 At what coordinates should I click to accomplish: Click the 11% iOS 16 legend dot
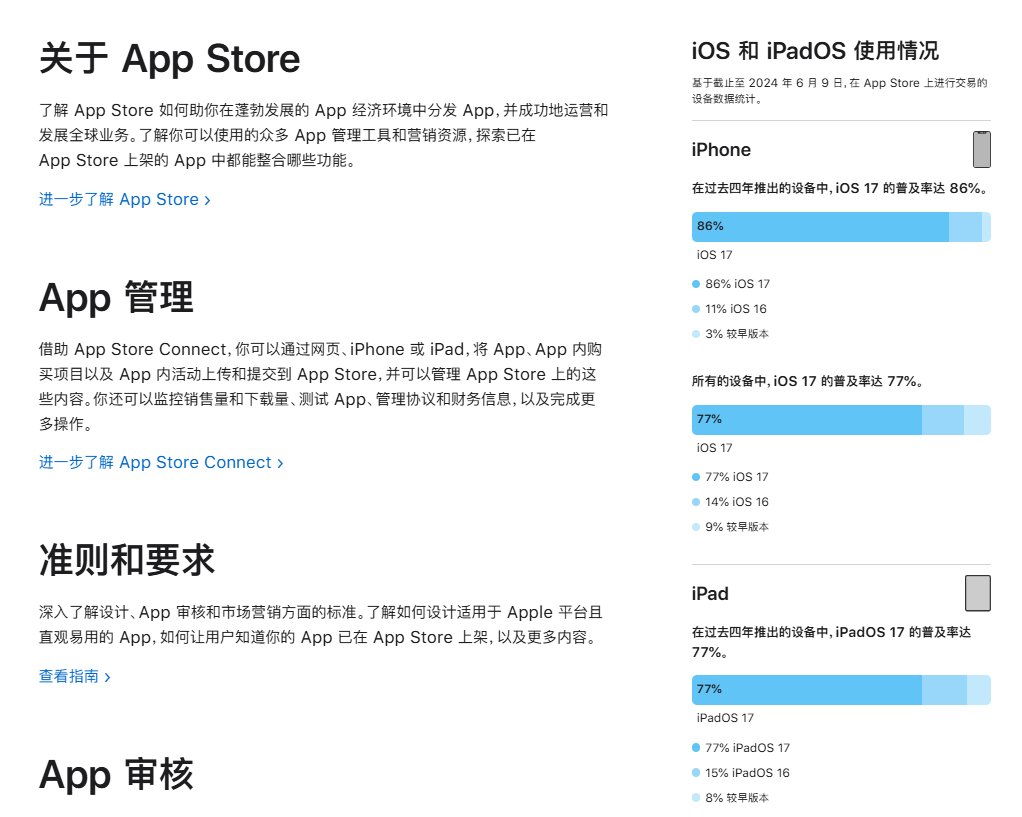696,309
